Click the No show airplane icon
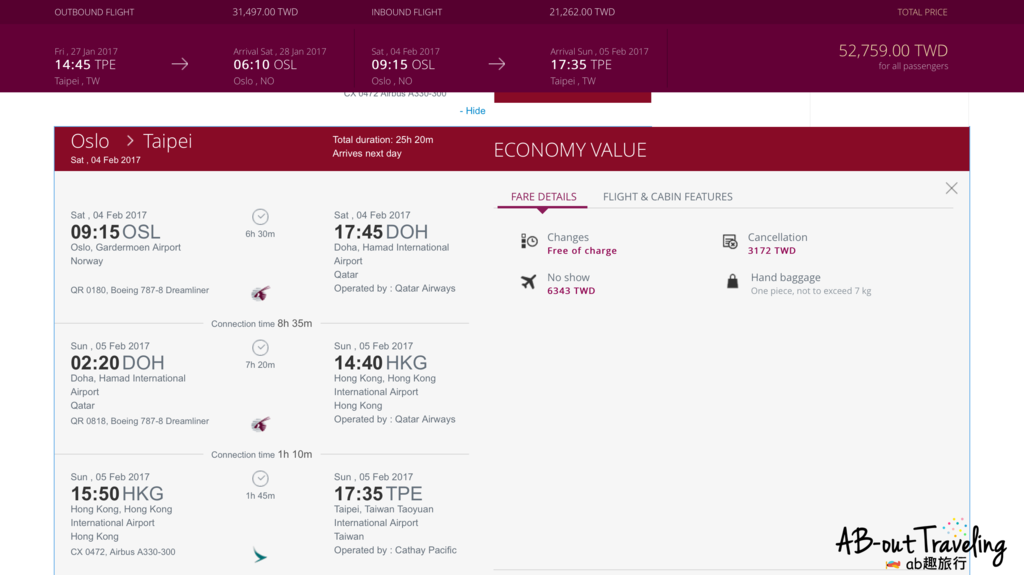The height and width of the screenshot is (575, 1024). point(529,282)
